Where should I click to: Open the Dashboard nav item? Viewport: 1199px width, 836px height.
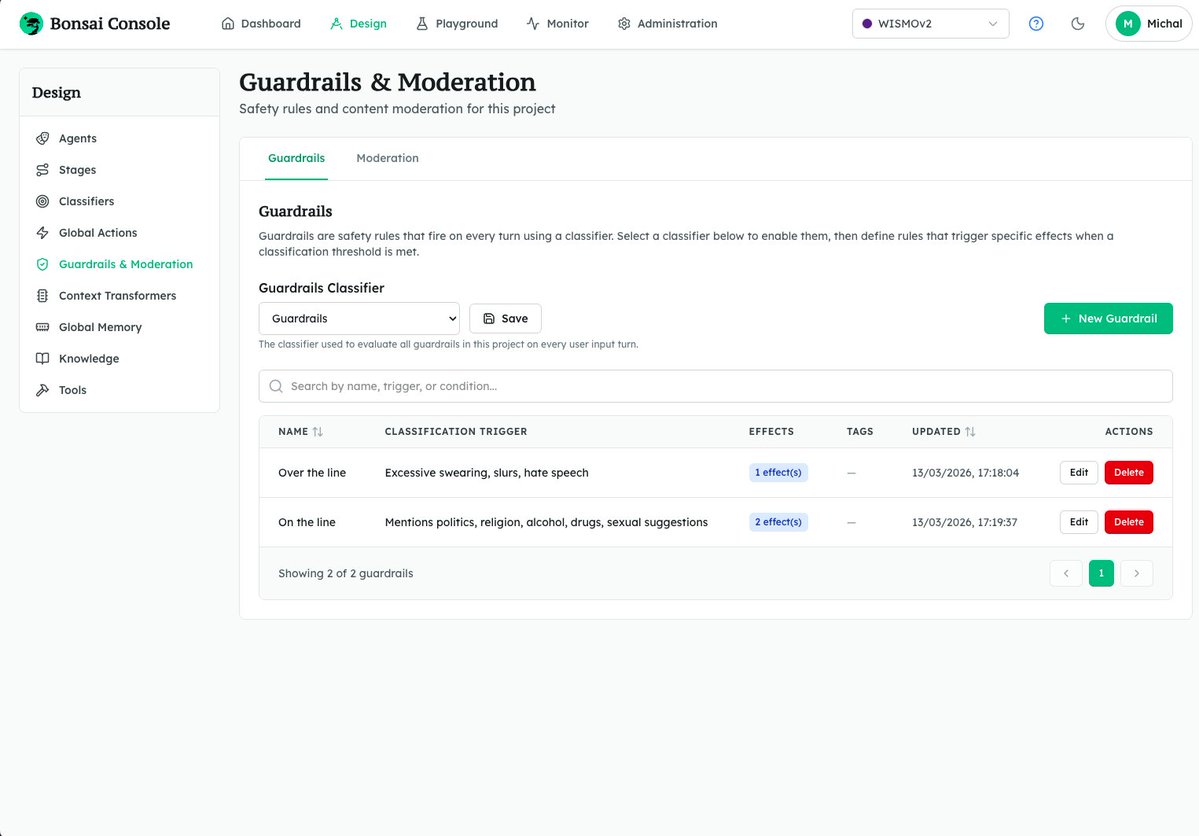pos(261,24)
